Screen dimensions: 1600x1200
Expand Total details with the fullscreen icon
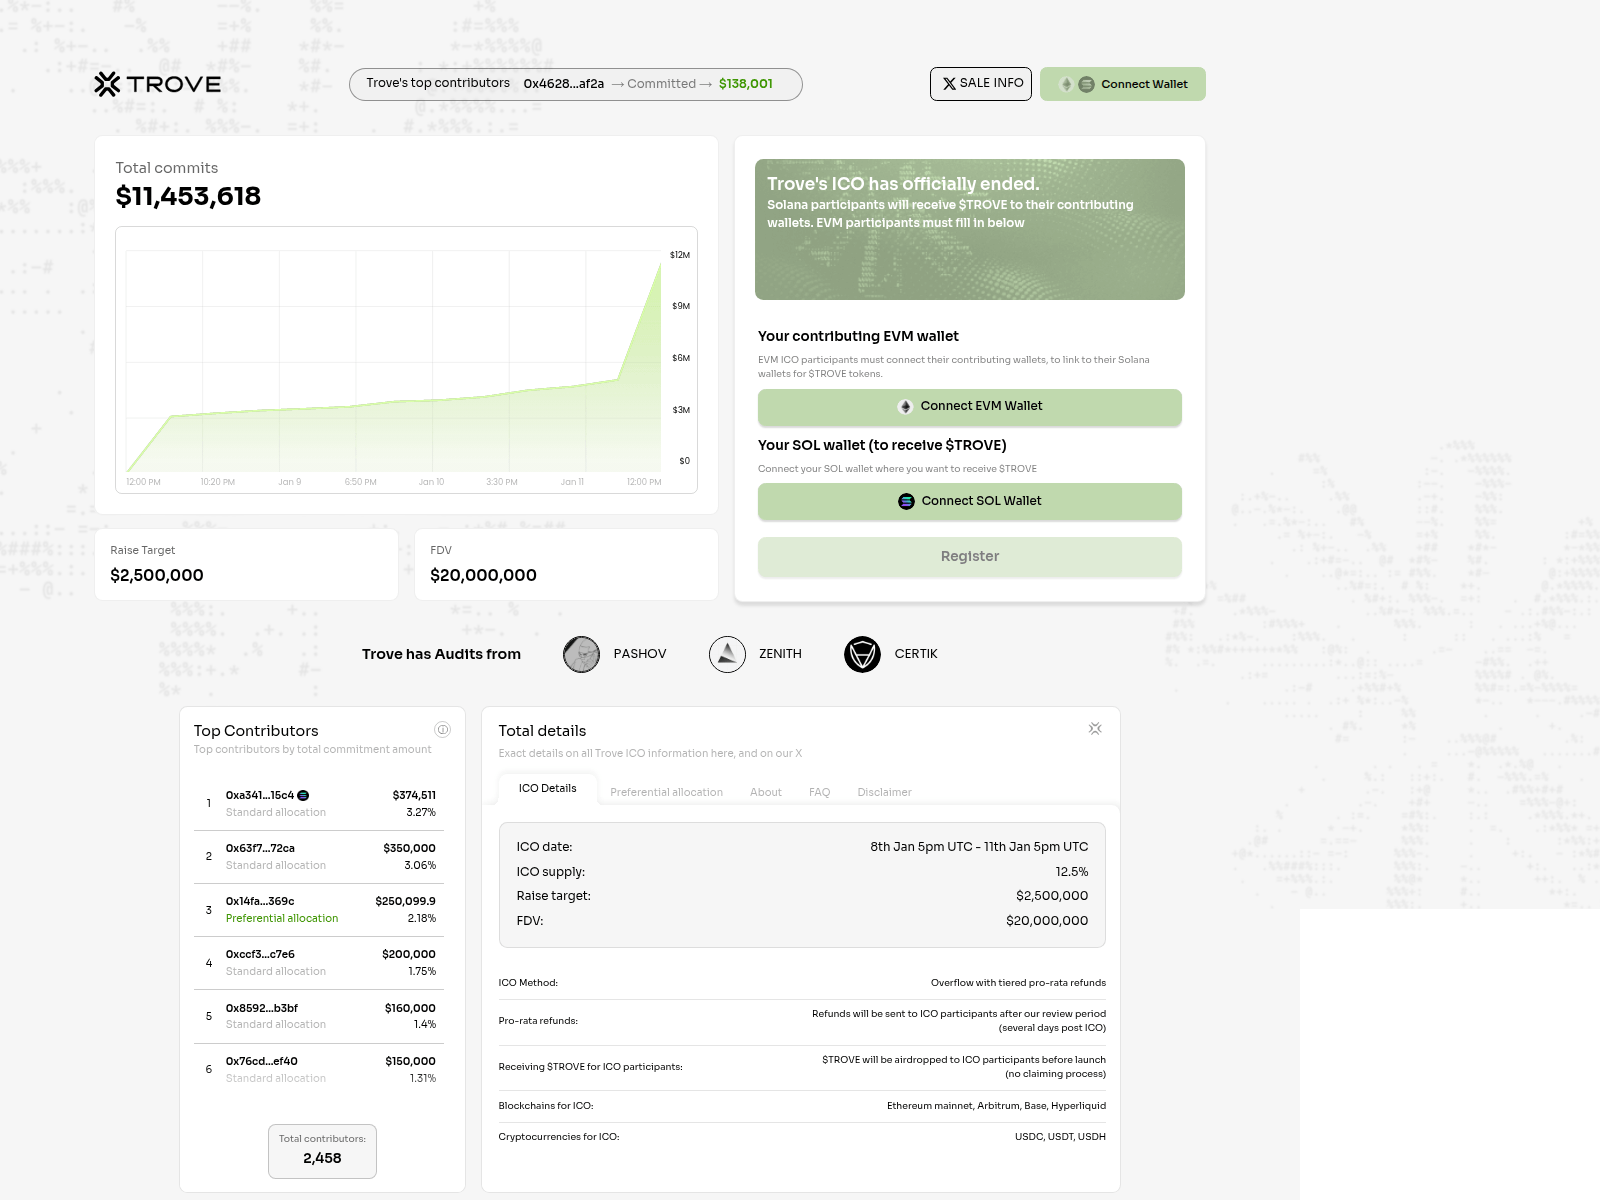point(1095,729)
